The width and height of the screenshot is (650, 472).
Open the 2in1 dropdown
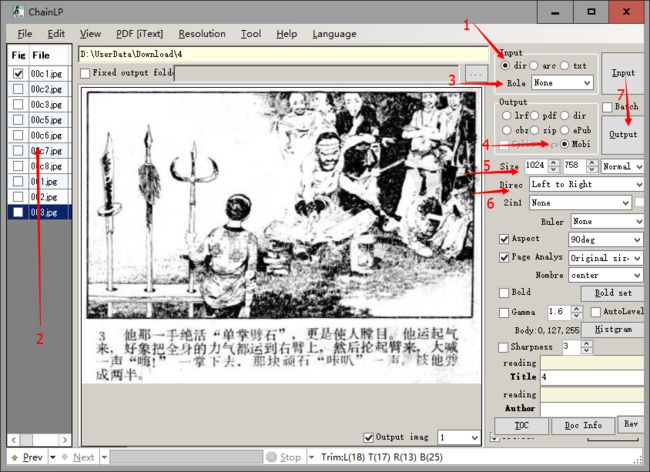click(580, 203)
